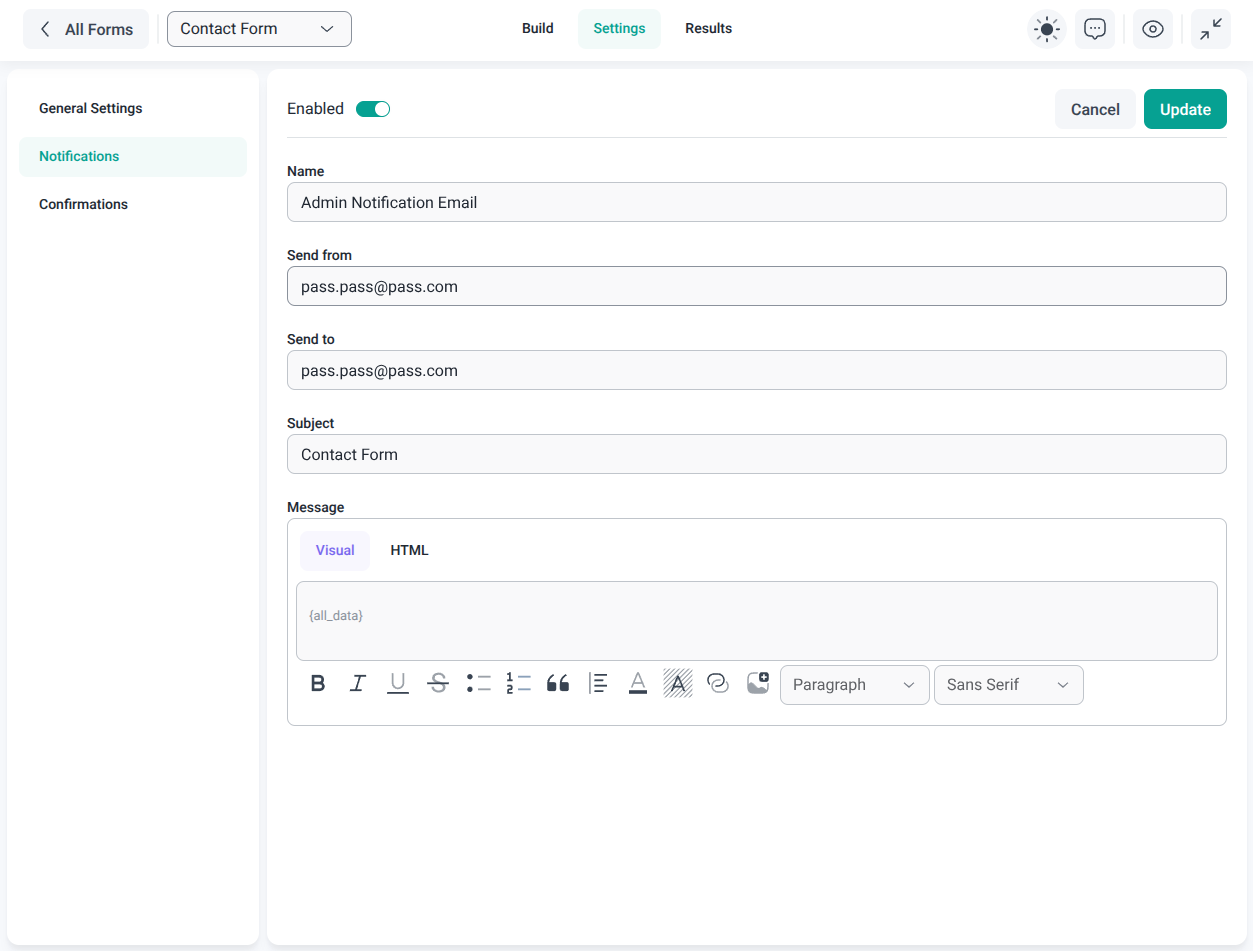Viewport: 1253px width, 951px height.
Task: Switch to the HTML editor tab
Action: coord(409,551)
